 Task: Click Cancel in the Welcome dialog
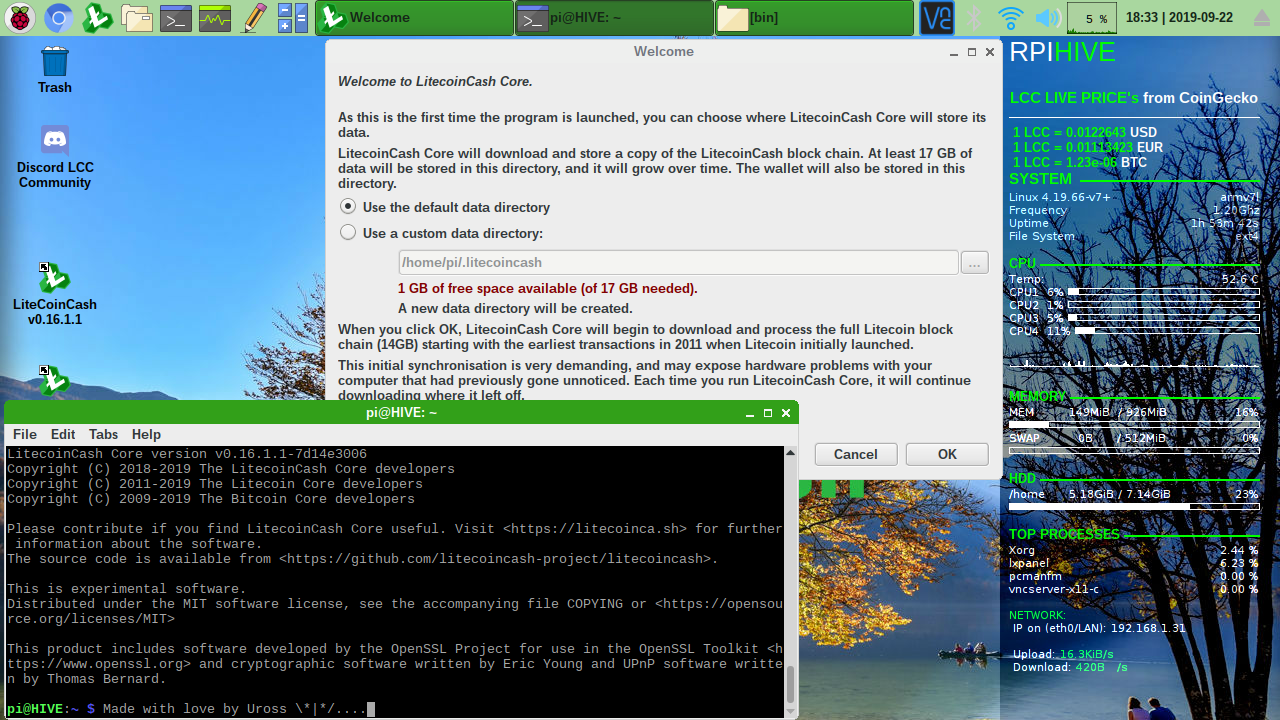pos(855,454)
